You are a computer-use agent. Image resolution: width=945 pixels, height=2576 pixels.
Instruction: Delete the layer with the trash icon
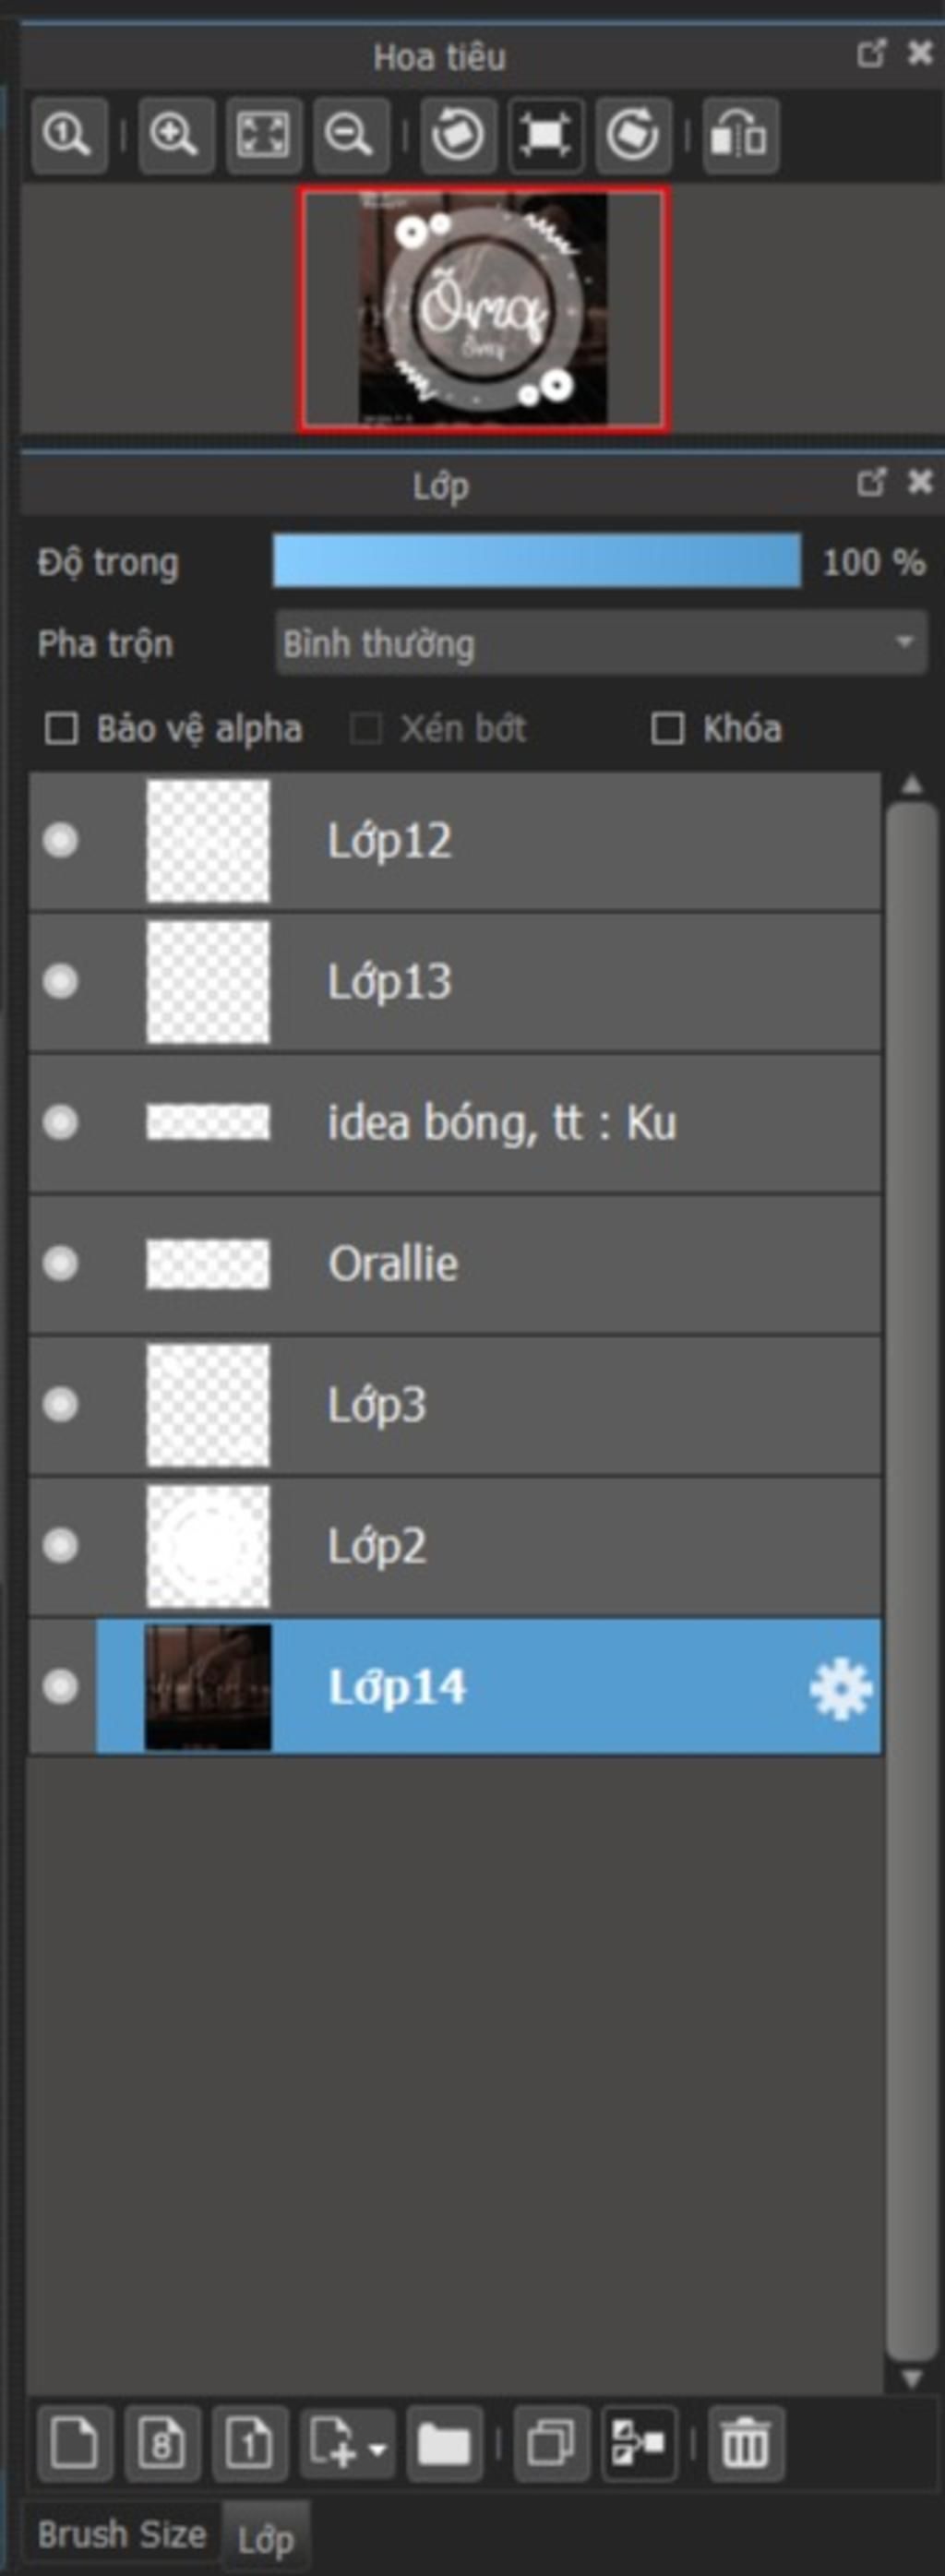(746, 2445)
